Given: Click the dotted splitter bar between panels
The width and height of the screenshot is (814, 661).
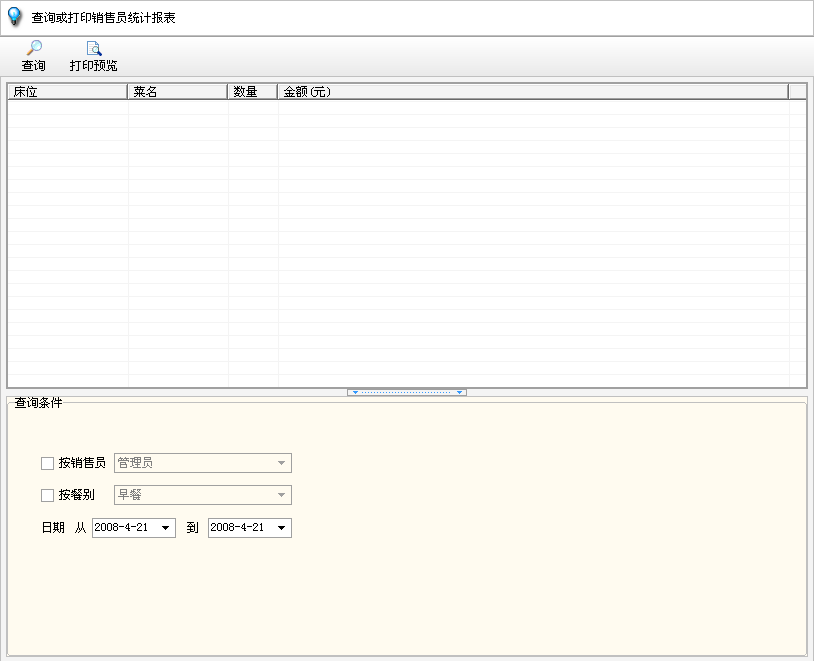Looking at the screenshot, I should pyautogui.click(x=407, y=393).
